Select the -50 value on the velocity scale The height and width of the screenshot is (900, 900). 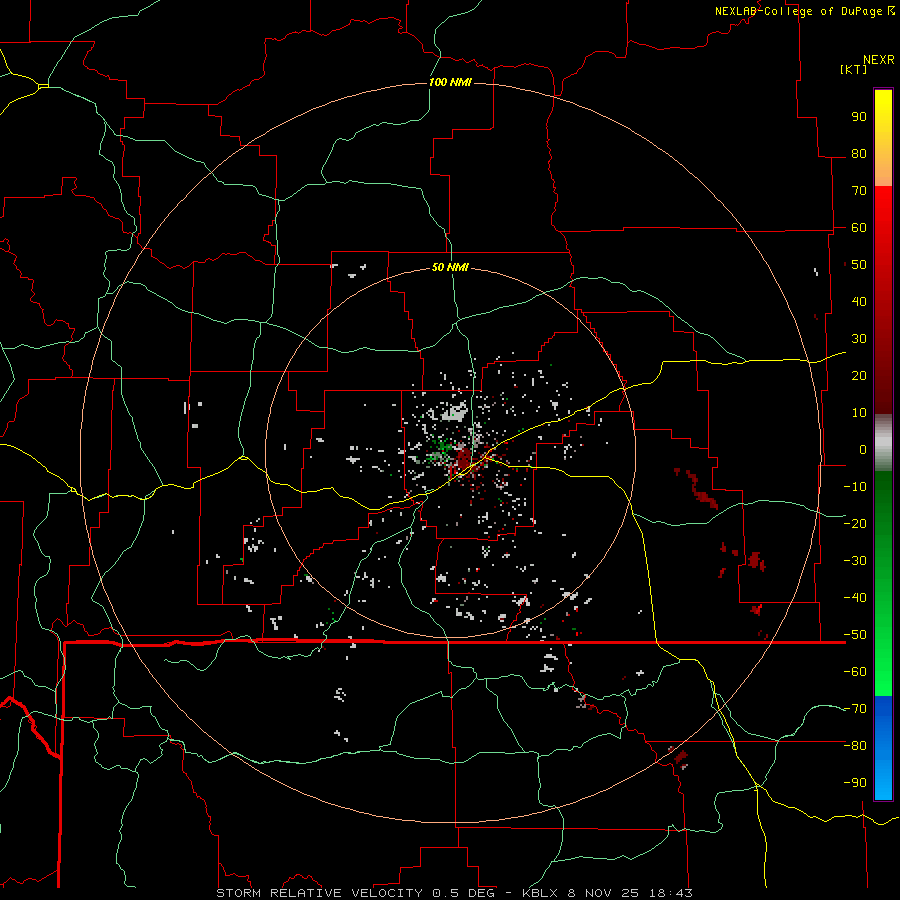855,635
